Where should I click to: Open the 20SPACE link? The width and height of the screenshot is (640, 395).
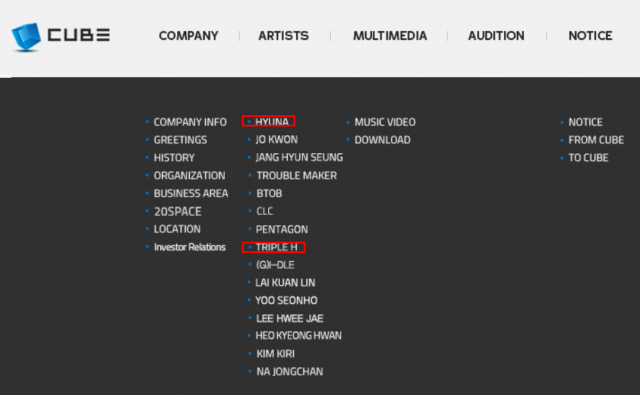click(x=178, y=211)
